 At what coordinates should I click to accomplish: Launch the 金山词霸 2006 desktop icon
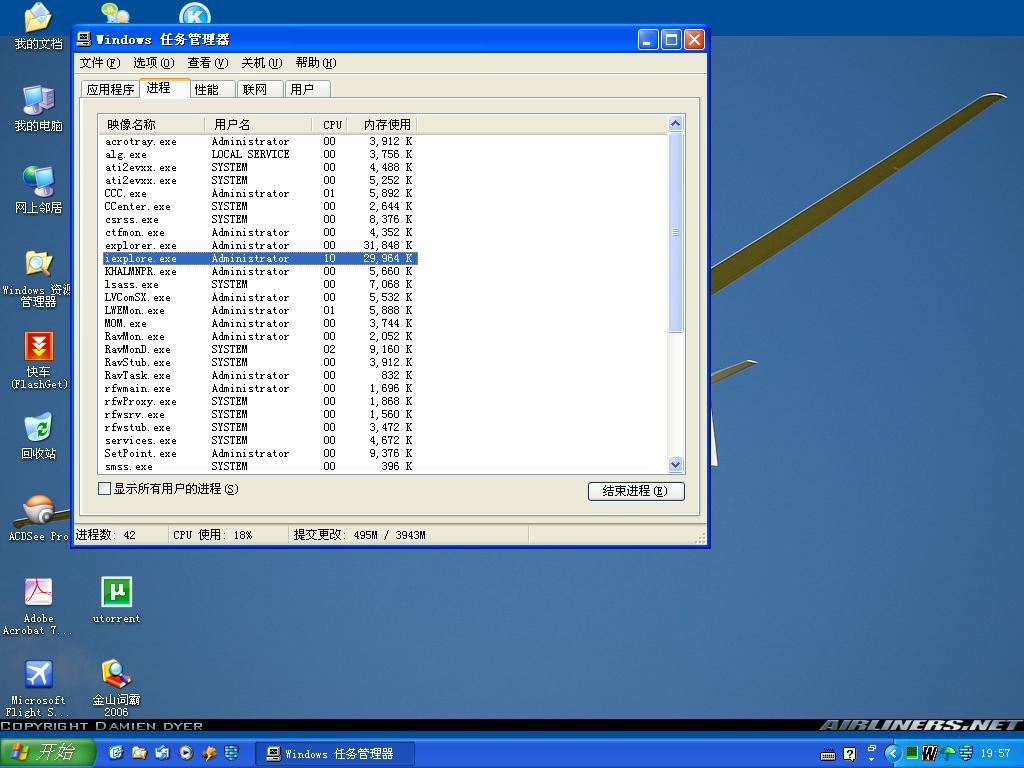116,688
